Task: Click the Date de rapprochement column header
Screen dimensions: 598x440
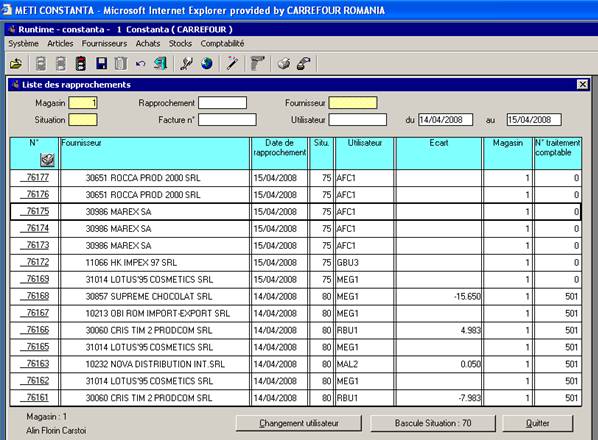Action: 280,154
